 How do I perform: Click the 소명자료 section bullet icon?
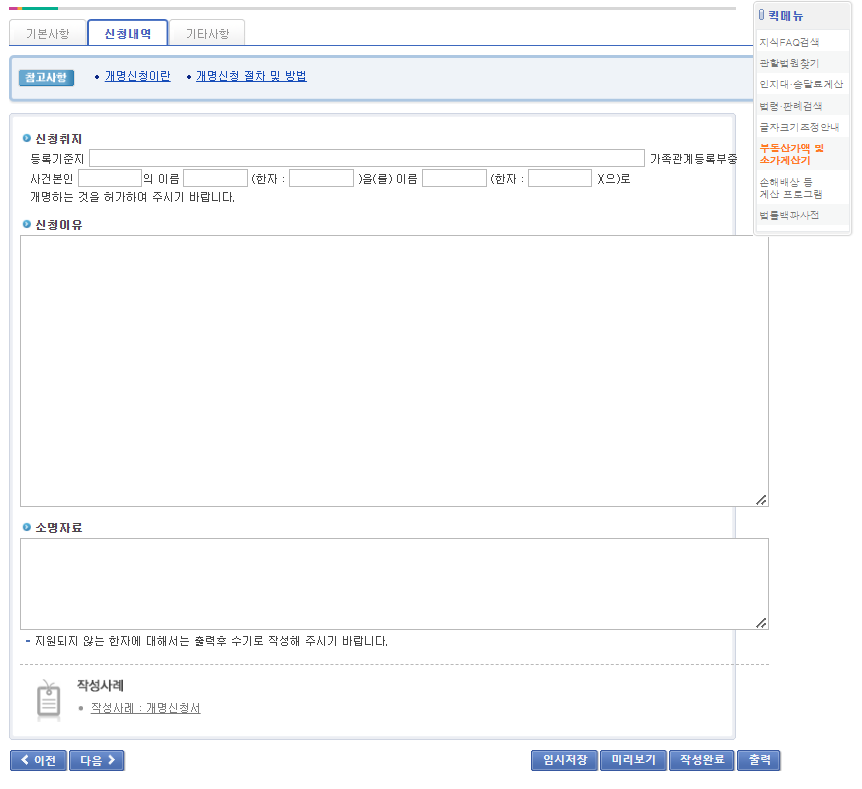[x=26, y=527]
